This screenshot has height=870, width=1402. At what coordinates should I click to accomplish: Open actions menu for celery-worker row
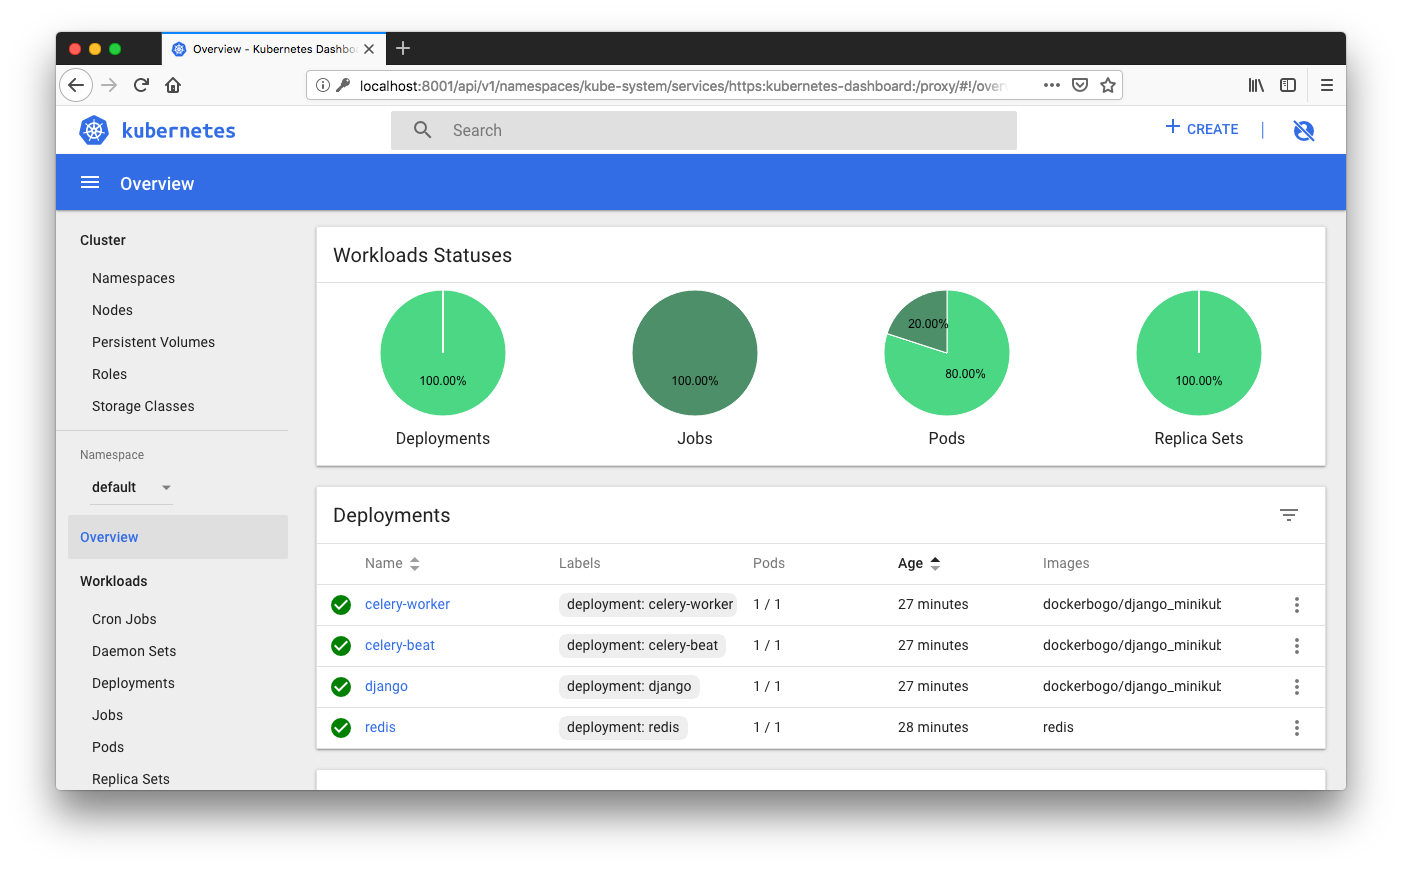click(x=1297, y=605)
